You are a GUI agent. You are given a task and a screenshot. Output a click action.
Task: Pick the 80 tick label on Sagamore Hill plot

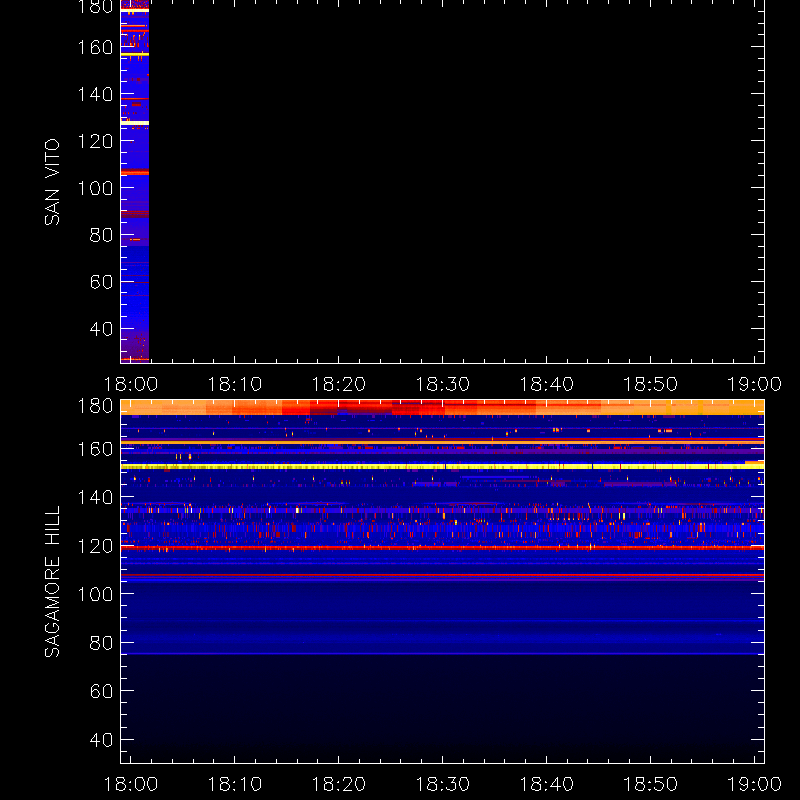(101, 643)
